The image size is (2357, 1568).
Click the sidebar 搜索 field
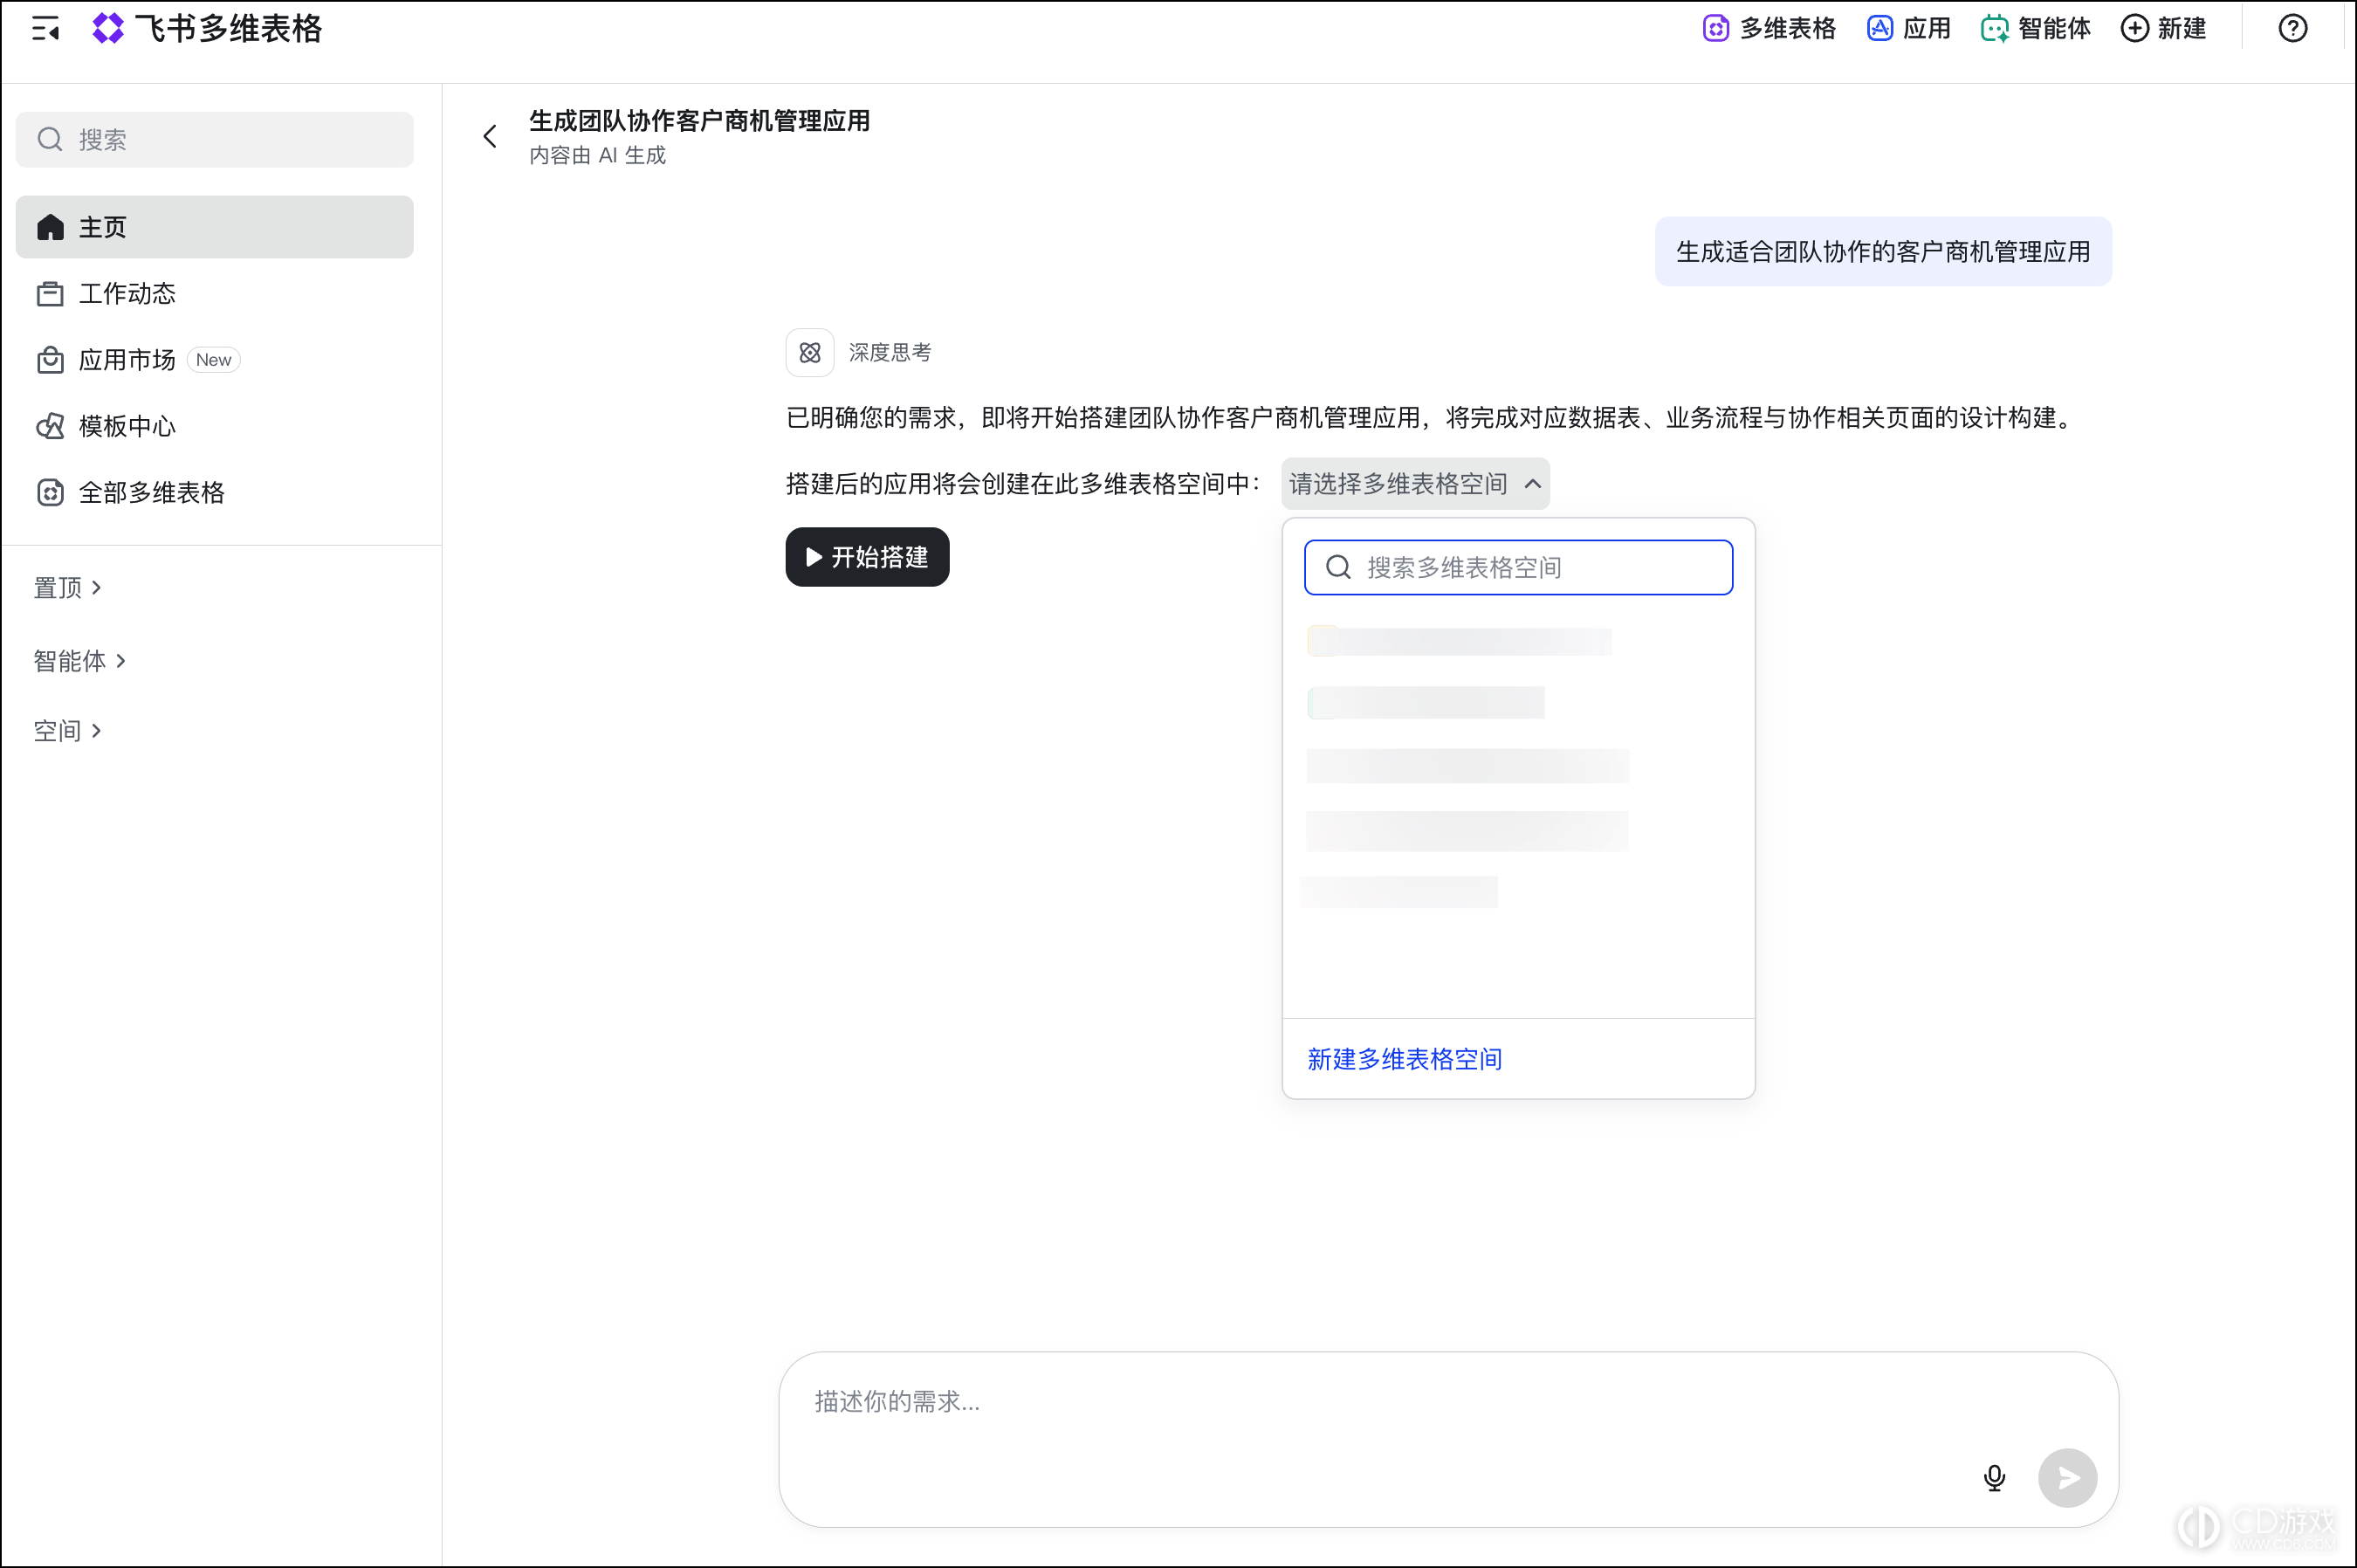click(x=214, y=139)
